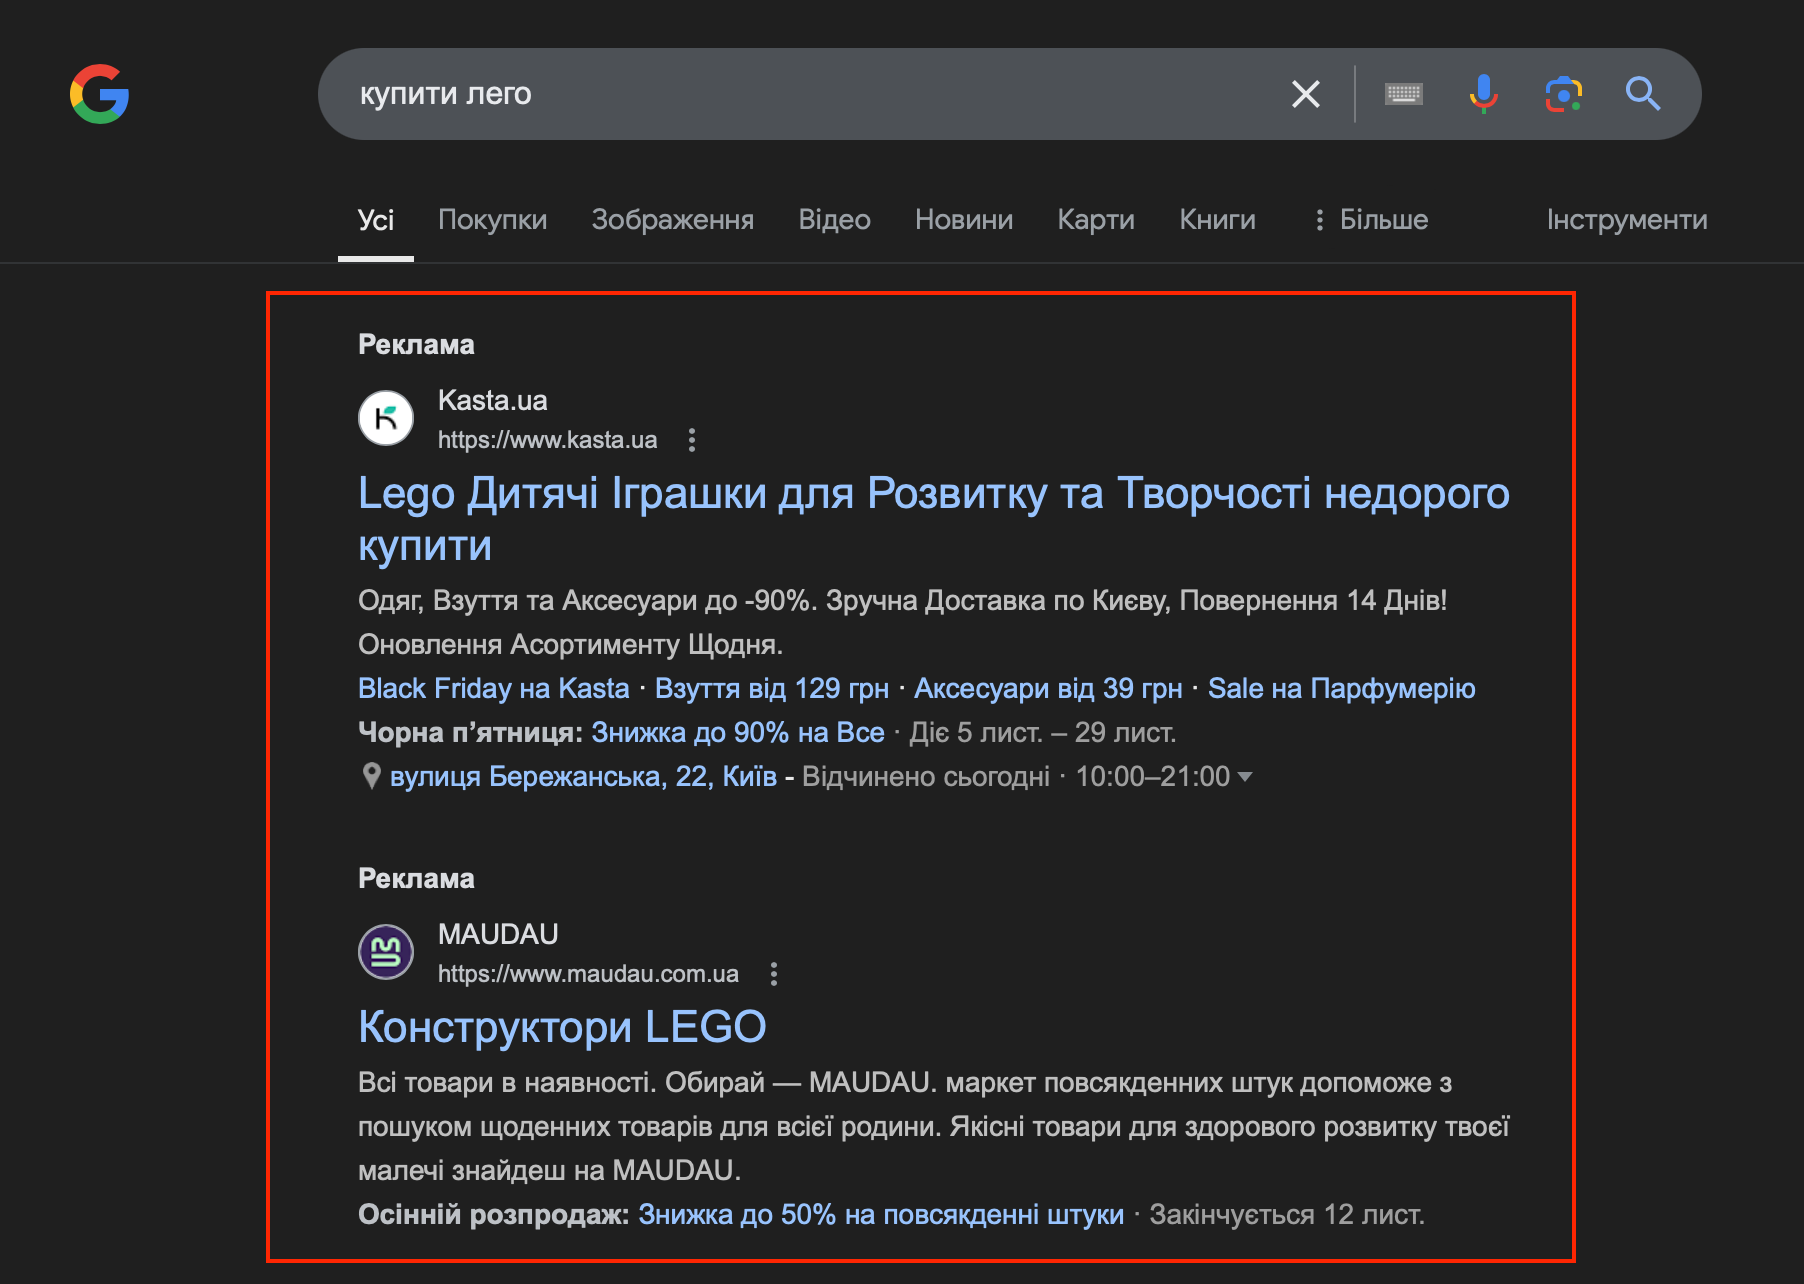Start voice search with the microphone icon

1484,94
